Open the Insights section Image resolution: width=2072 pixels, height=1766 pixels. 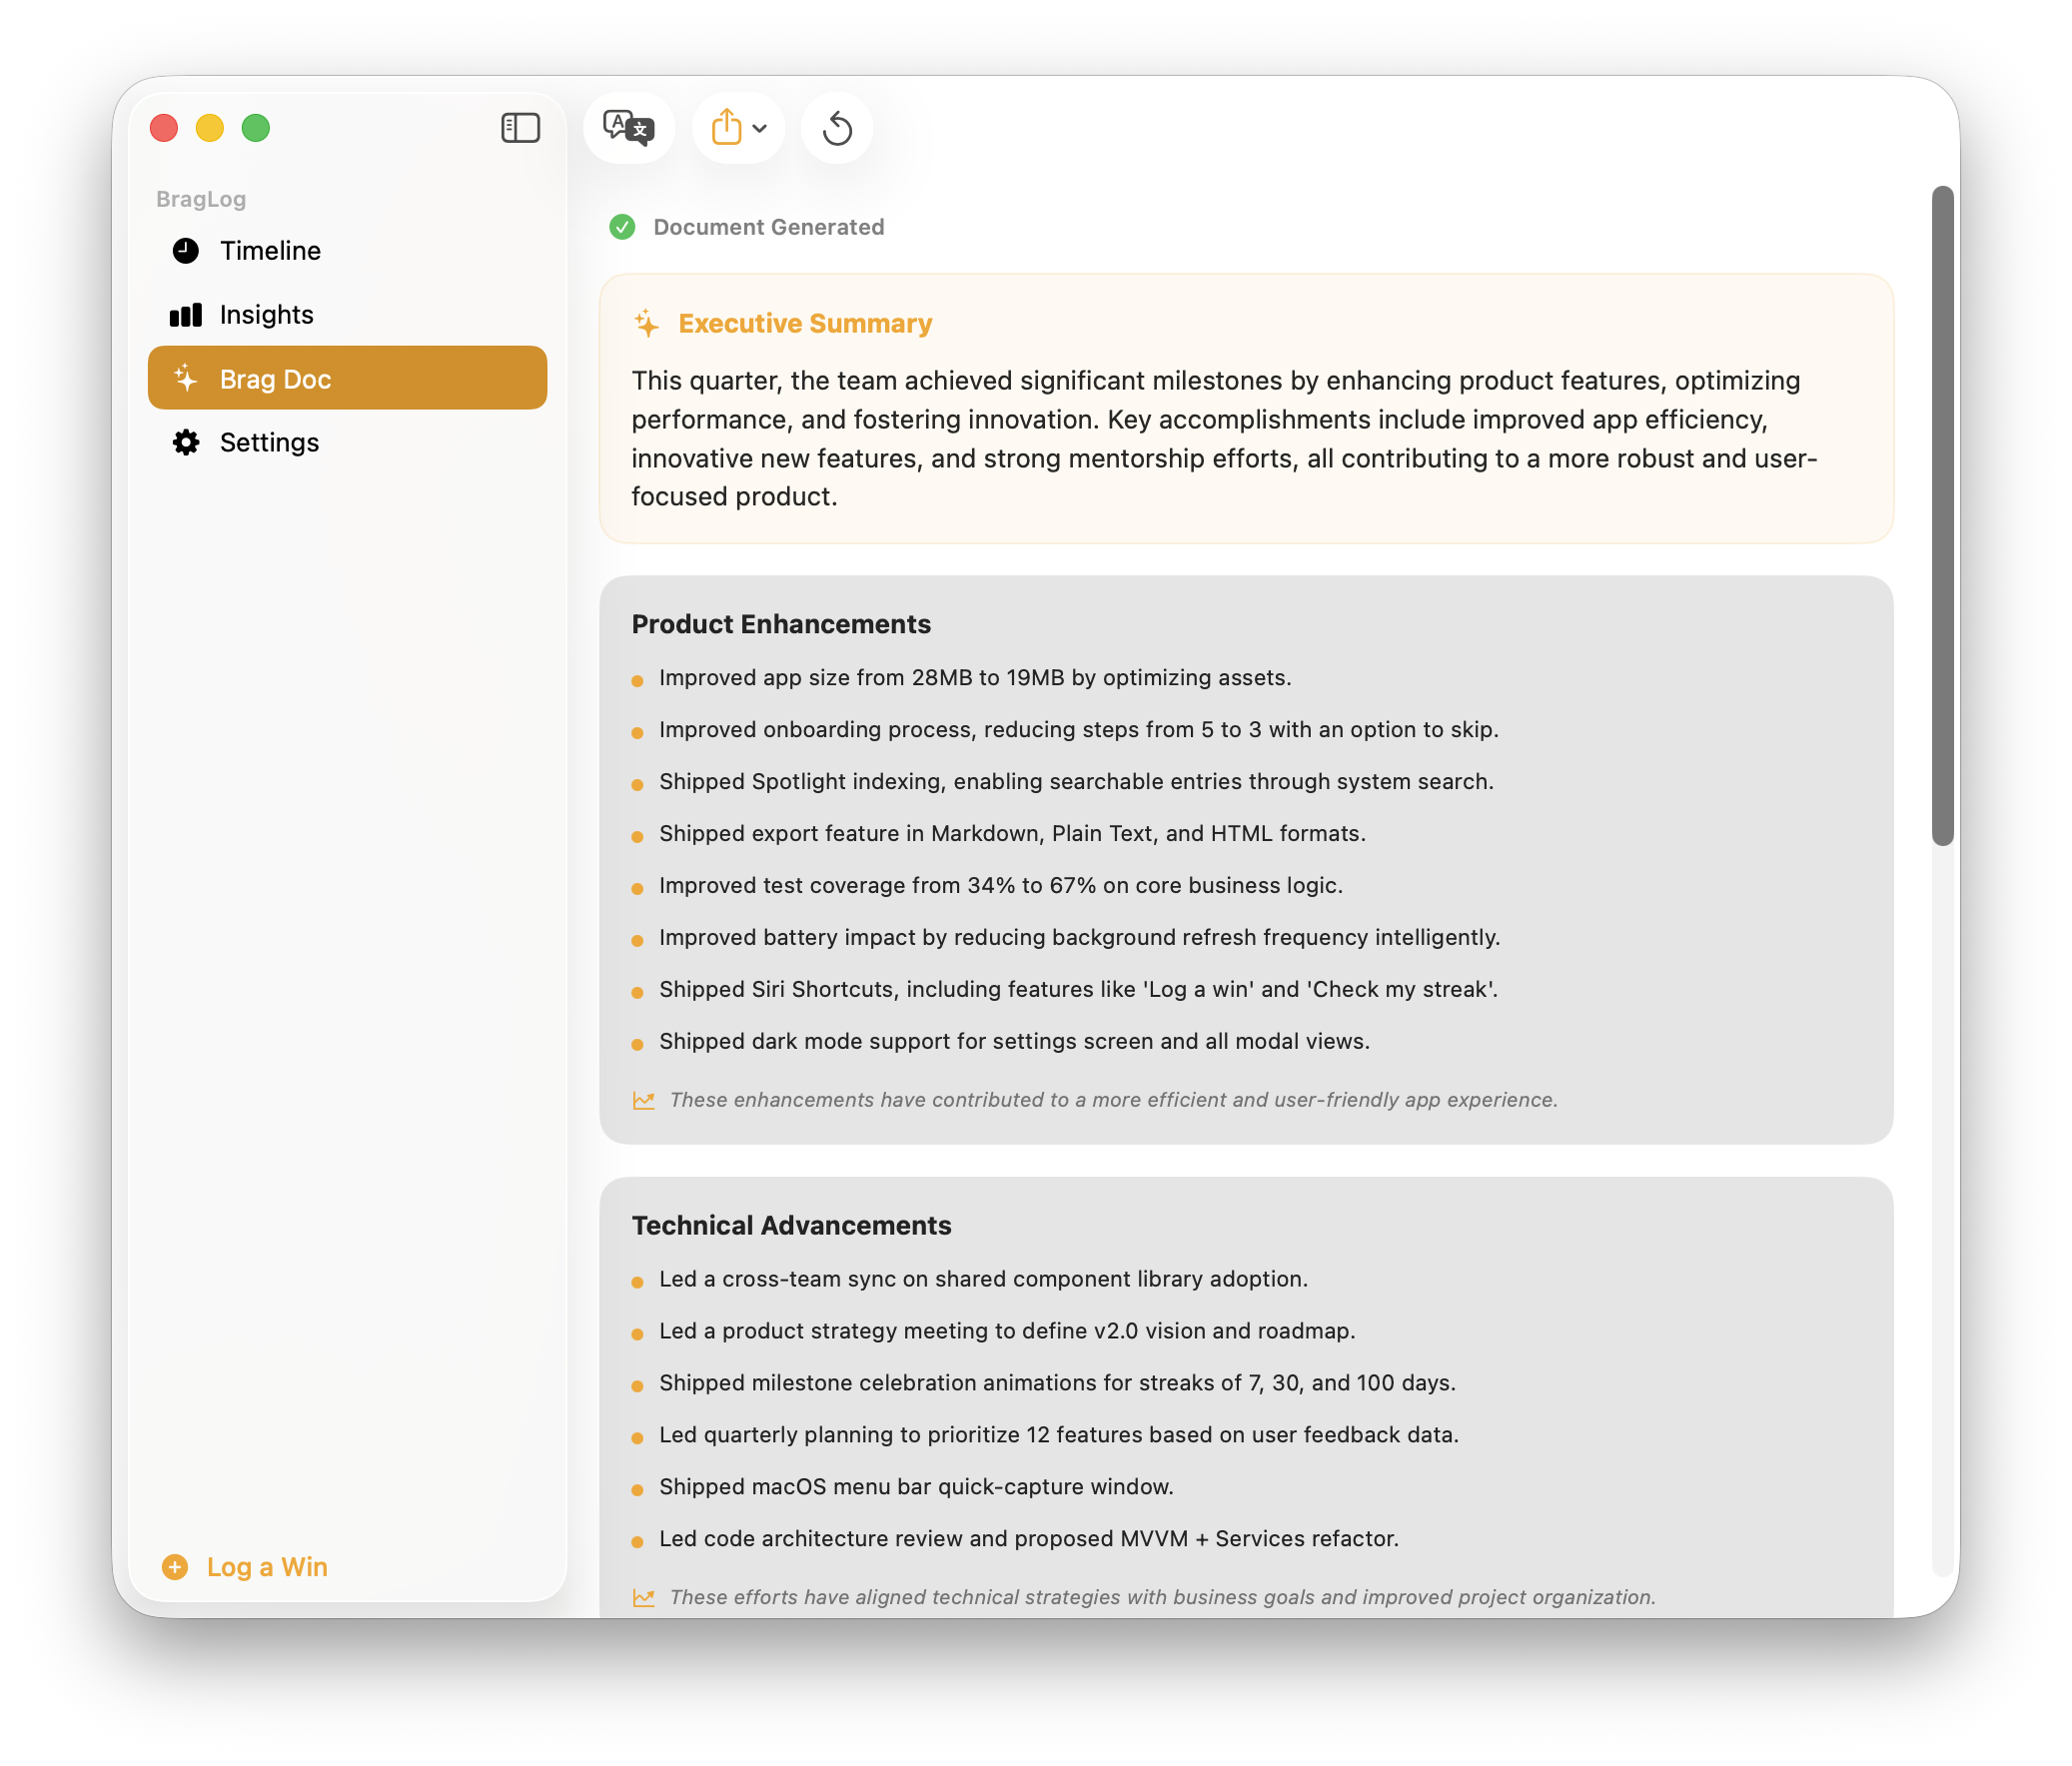[x=266, y=314]
